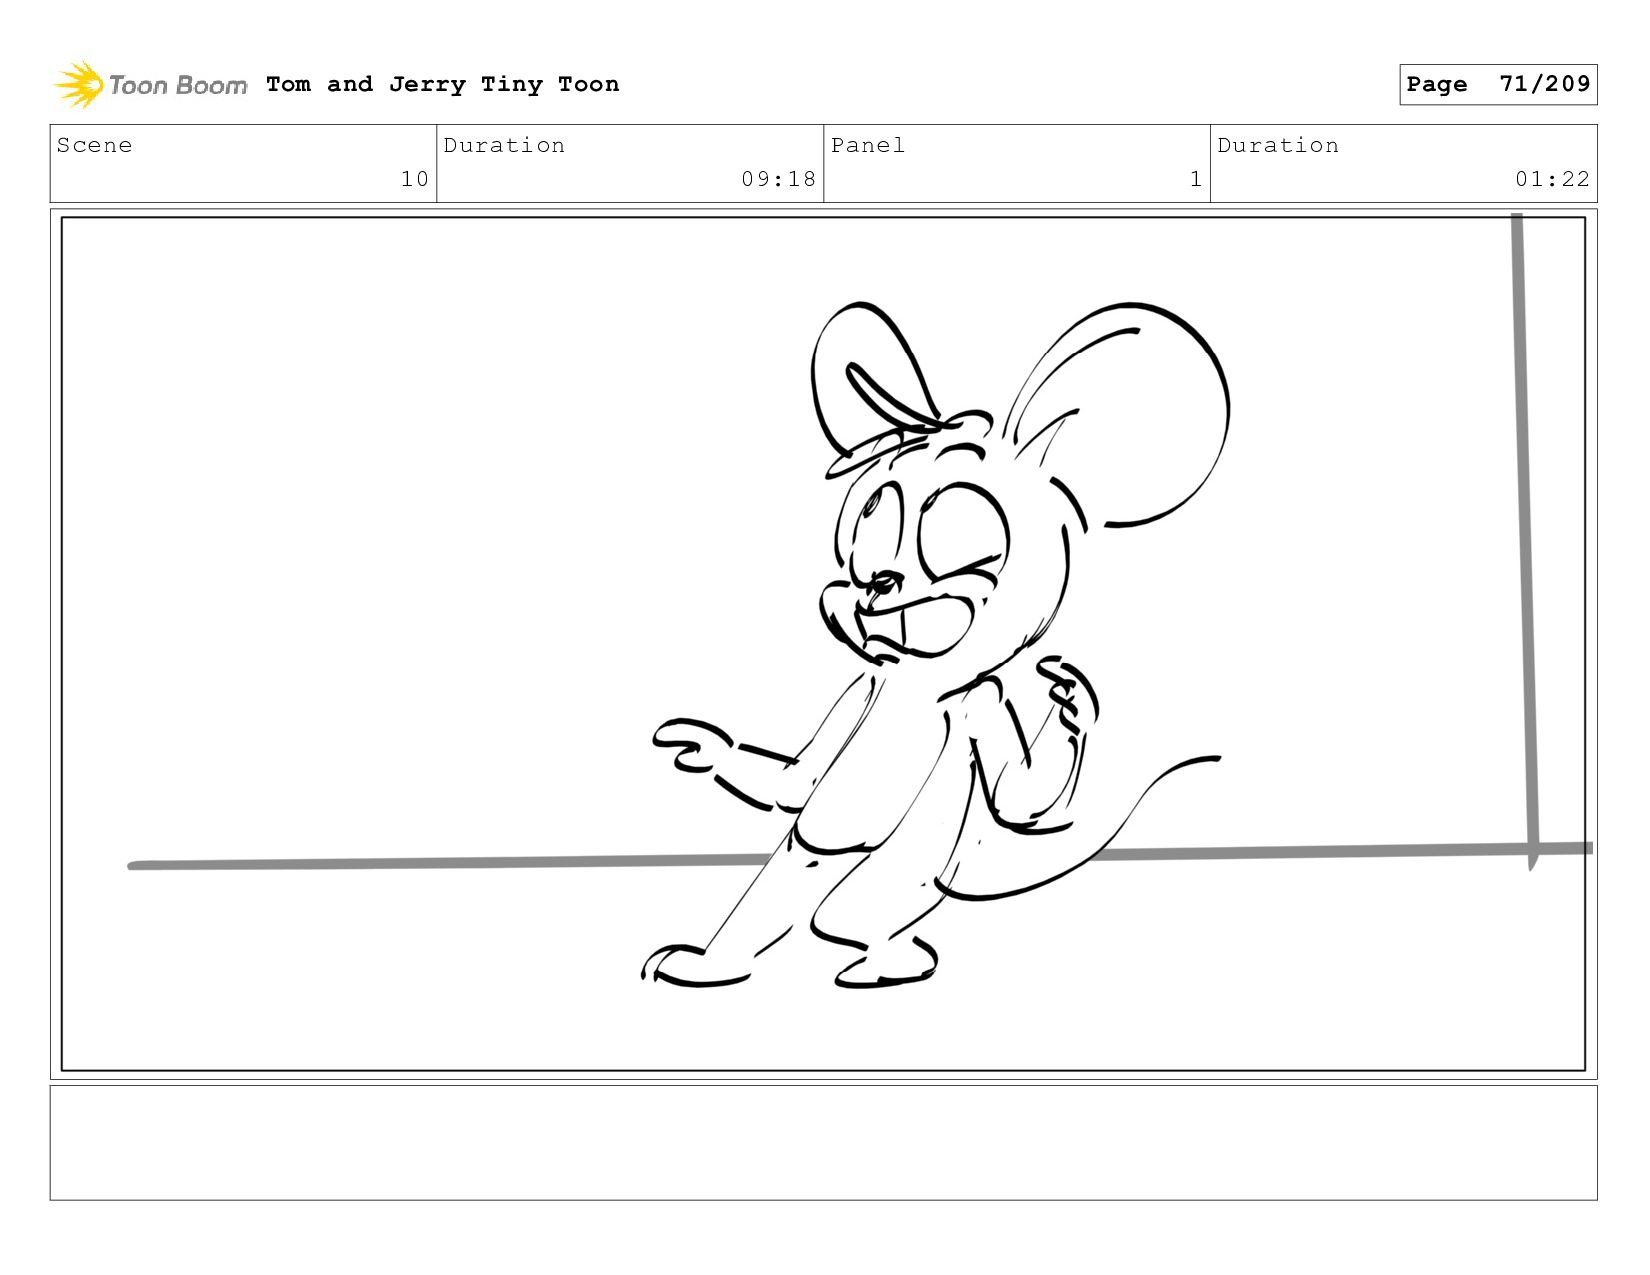Select the panel number '1'

(x=1195, y=179)
